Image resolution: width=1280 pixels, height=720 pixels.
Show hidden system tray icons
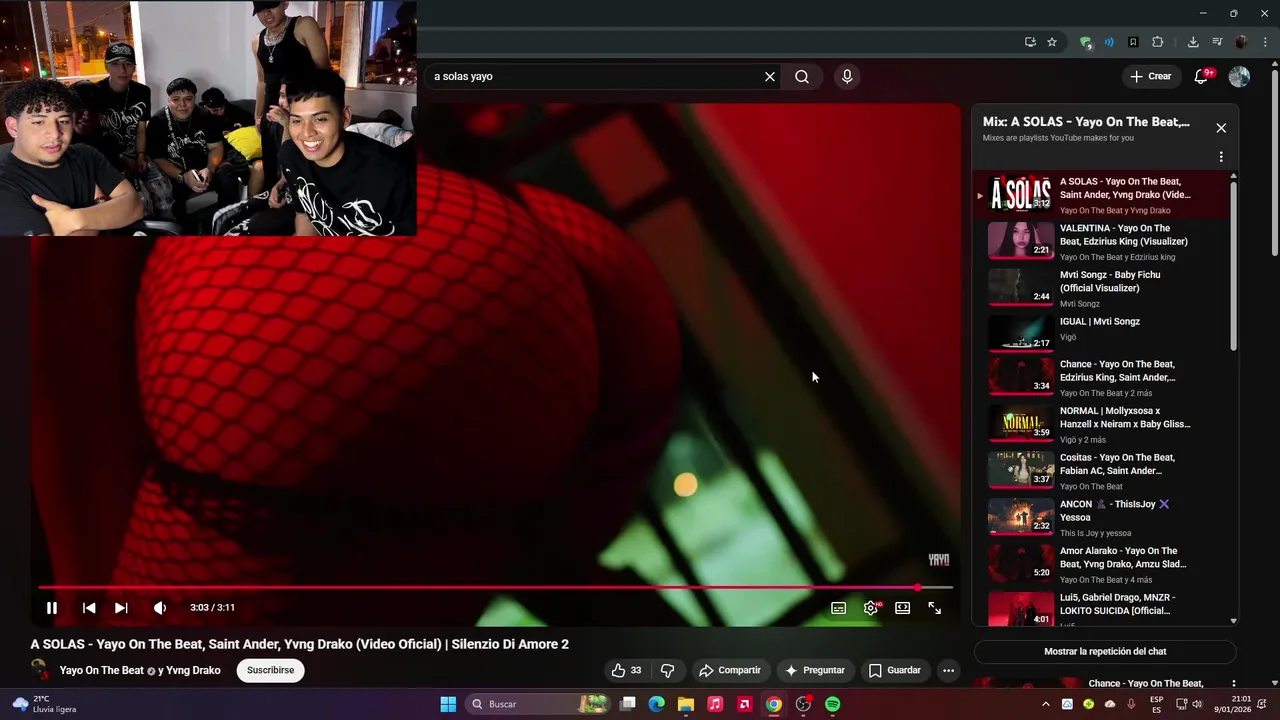coord(1046,704)
